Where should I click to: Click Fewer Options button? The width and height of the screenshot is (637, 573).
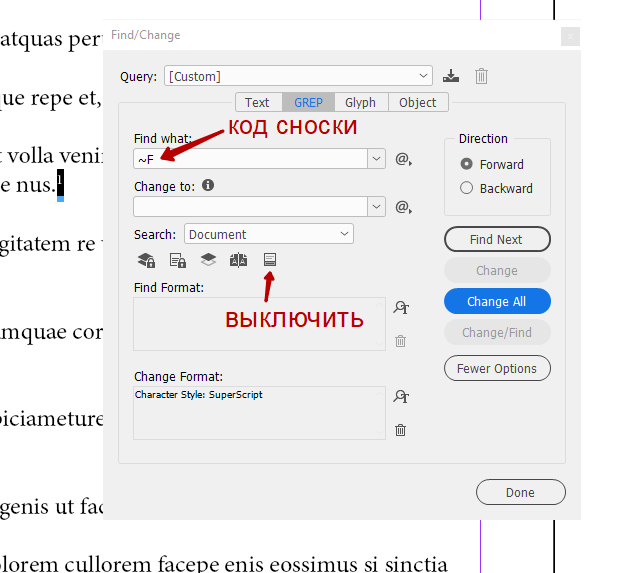tap(497, 368)
